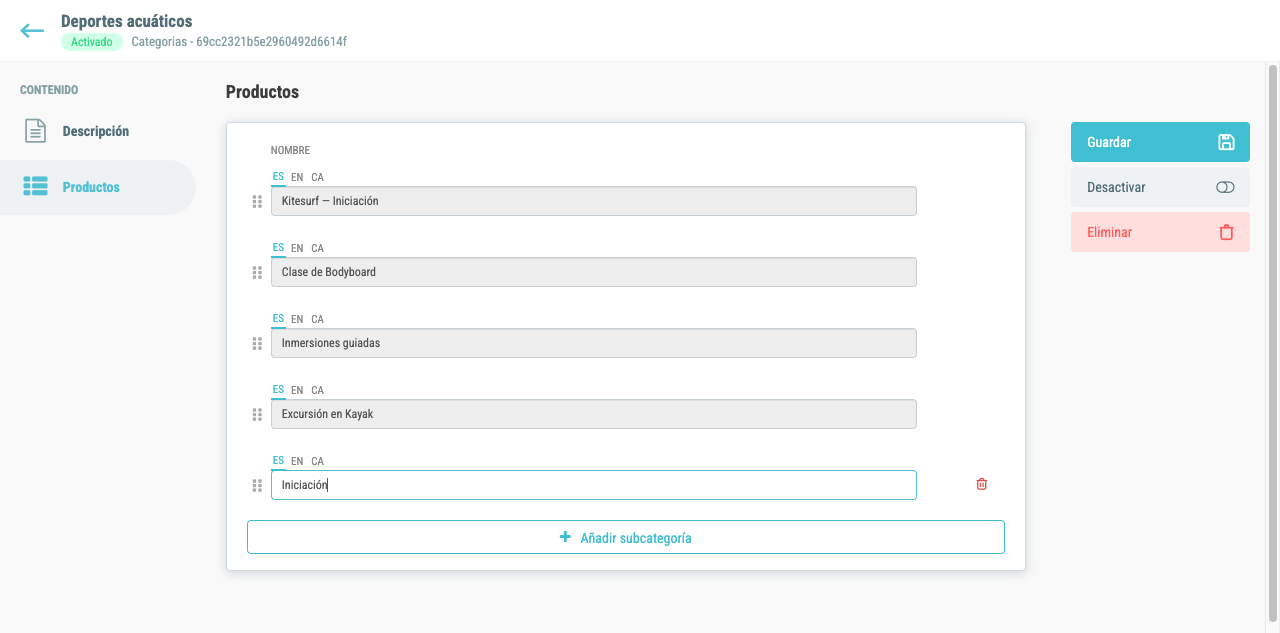Click the Kitesurf — Iniciación name field
The height and width of the screenshot is (633, 1280).
point(594,201)
